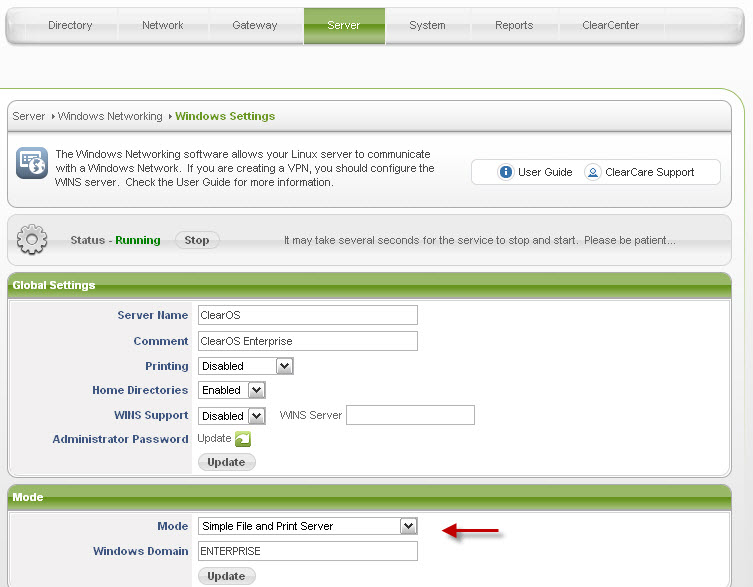This screenshot has height=587, width=753.
Task: Click the Windows Domain field label
Action: [141, 551]
